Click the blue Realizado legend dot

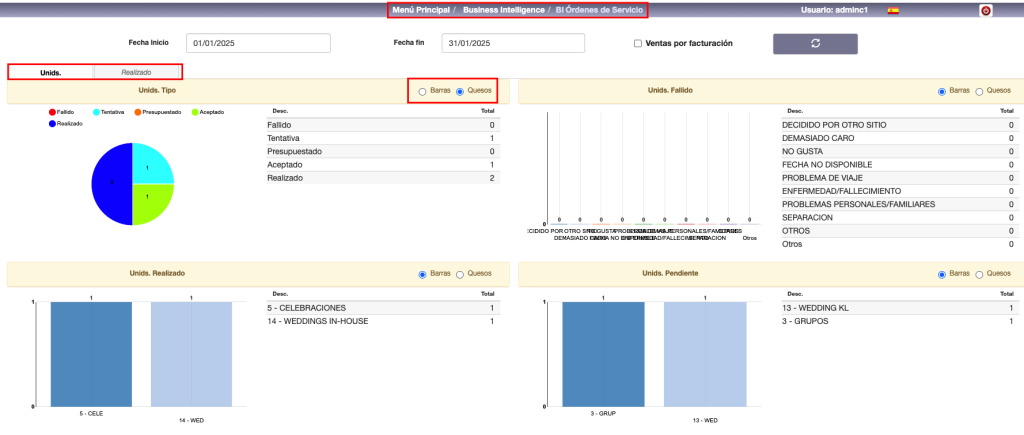coord(52,125)
